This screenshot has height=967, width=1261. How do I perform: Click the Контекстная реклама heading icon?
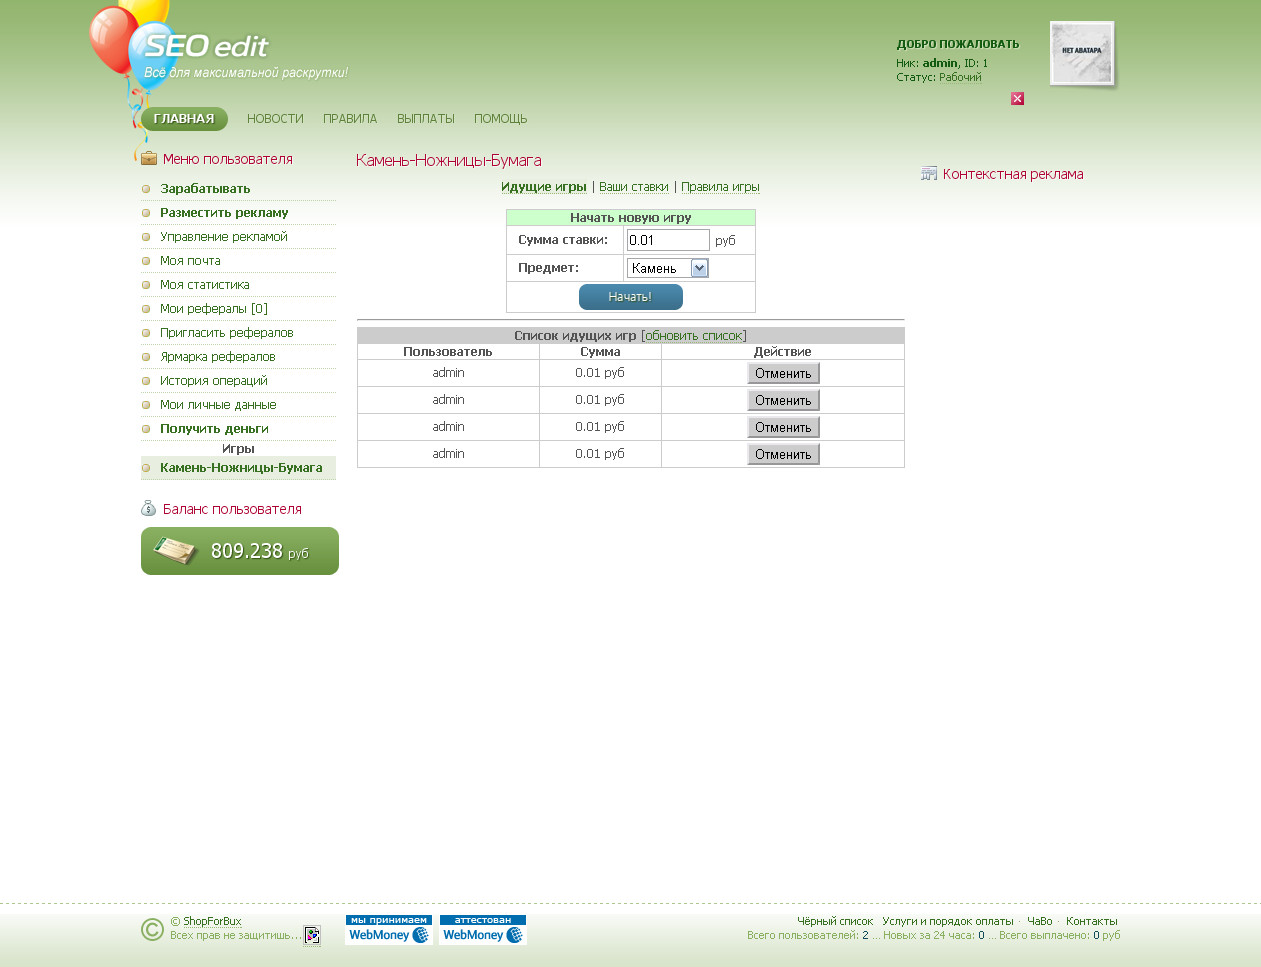tap(929, 174)
